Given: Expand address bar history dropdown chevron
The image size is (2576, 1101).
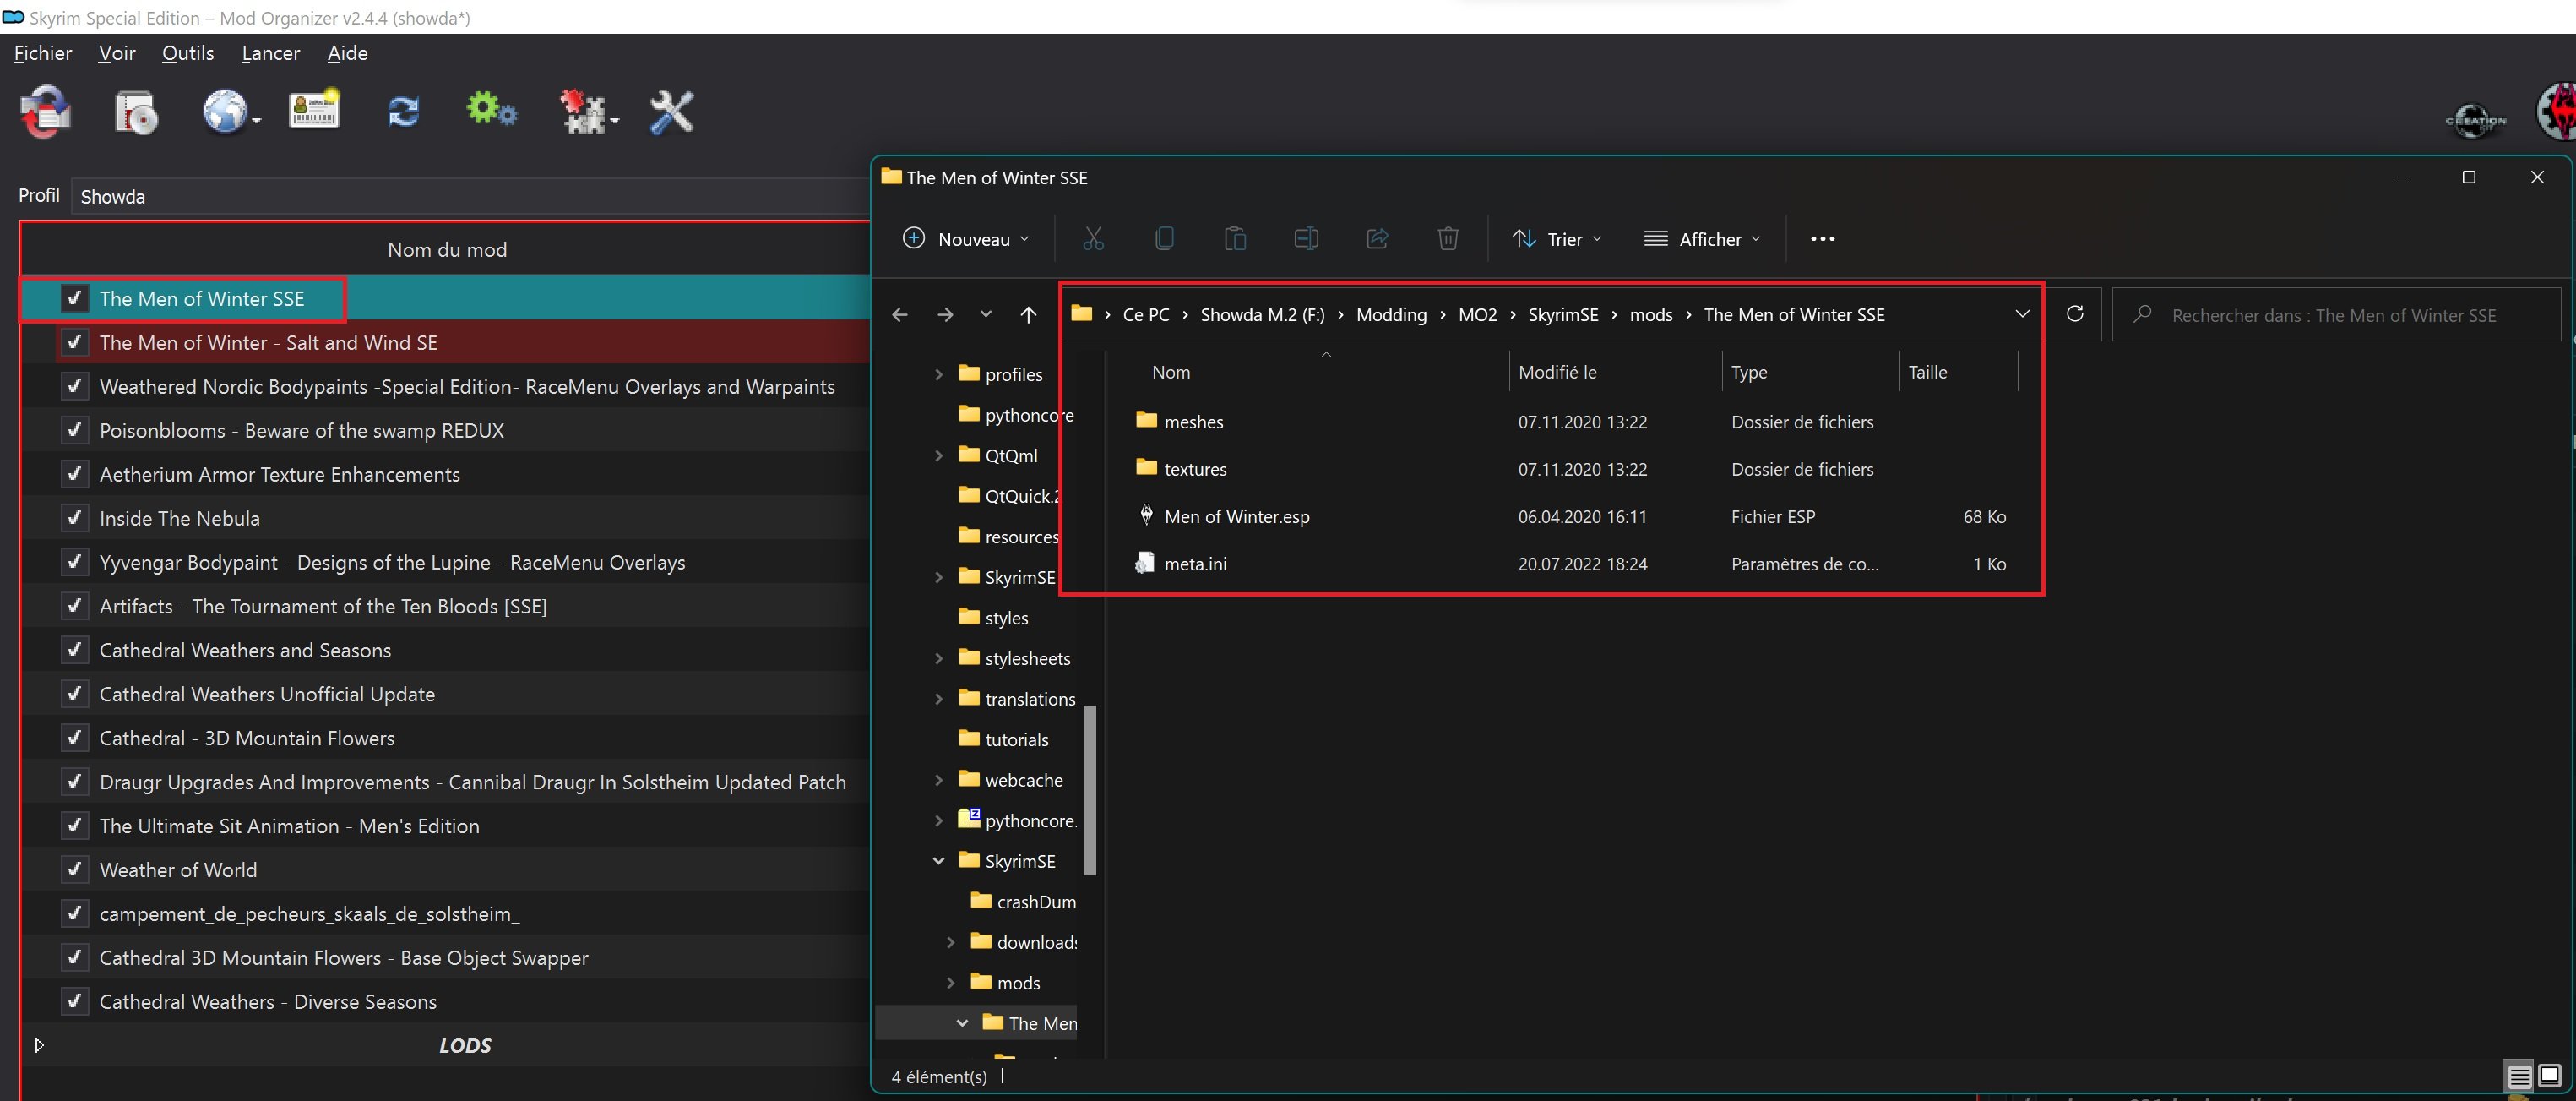Looking at the screenshot, I should (x=2022, y=314).
